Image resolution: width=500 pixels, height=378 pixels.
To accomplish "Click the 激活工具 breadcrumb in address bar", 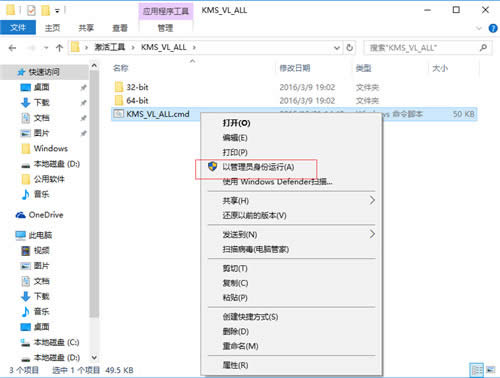I will click(110, 47).
